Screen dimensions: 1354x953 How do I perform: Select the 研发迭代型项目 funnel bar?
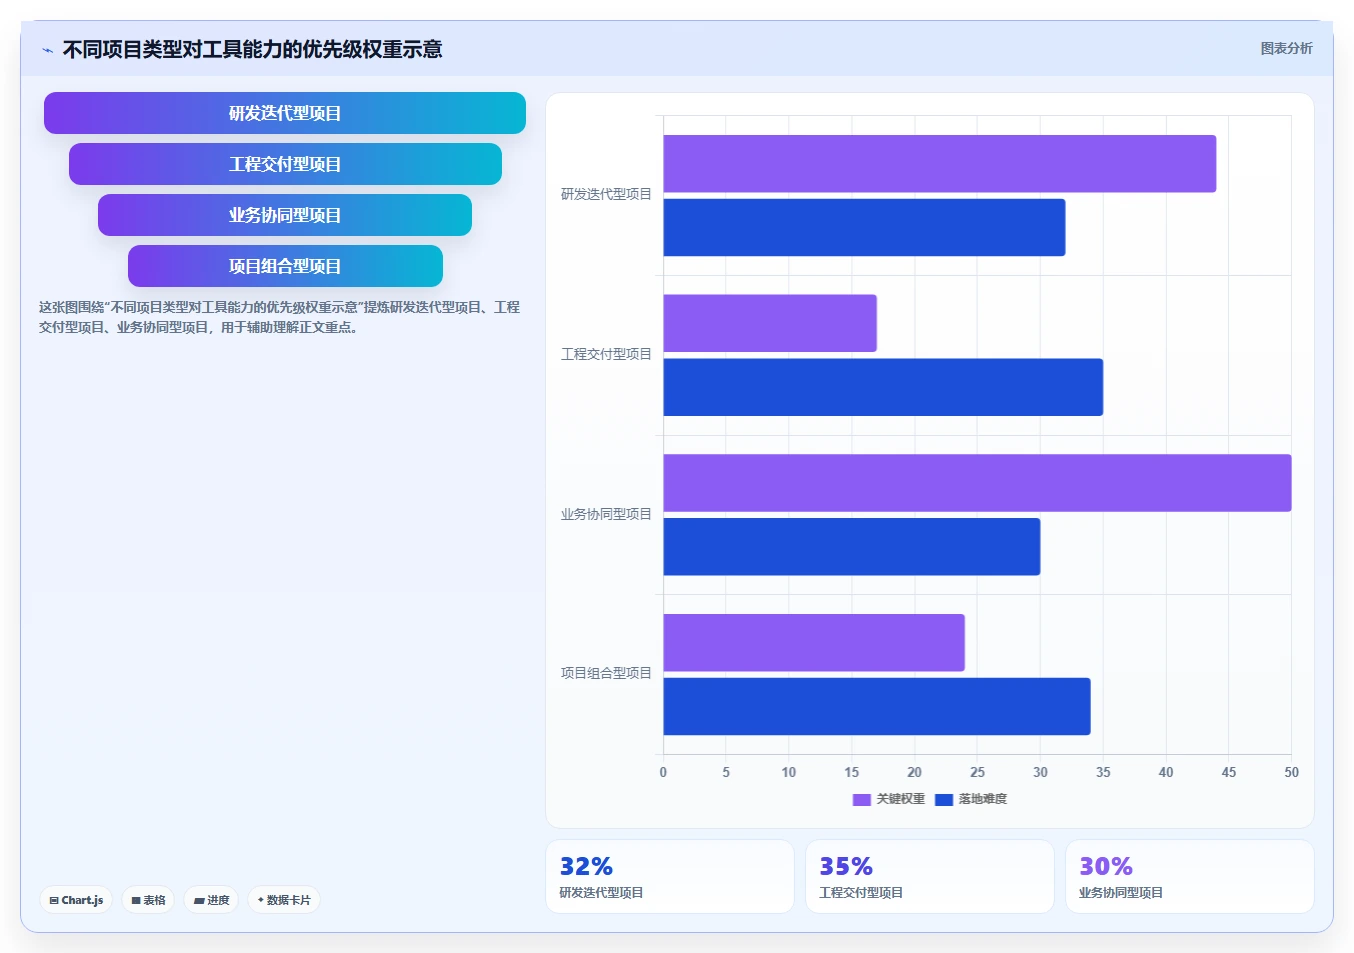click(x=285, y=113)
